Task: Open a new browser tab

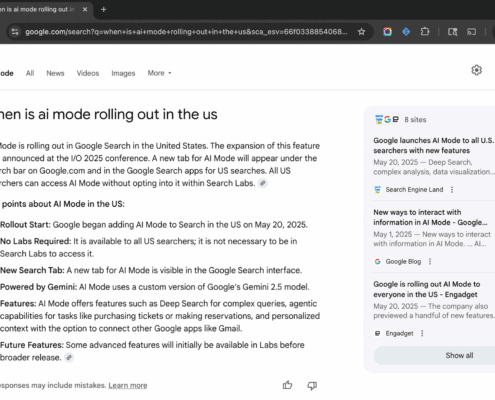Action: click(103, 9)
